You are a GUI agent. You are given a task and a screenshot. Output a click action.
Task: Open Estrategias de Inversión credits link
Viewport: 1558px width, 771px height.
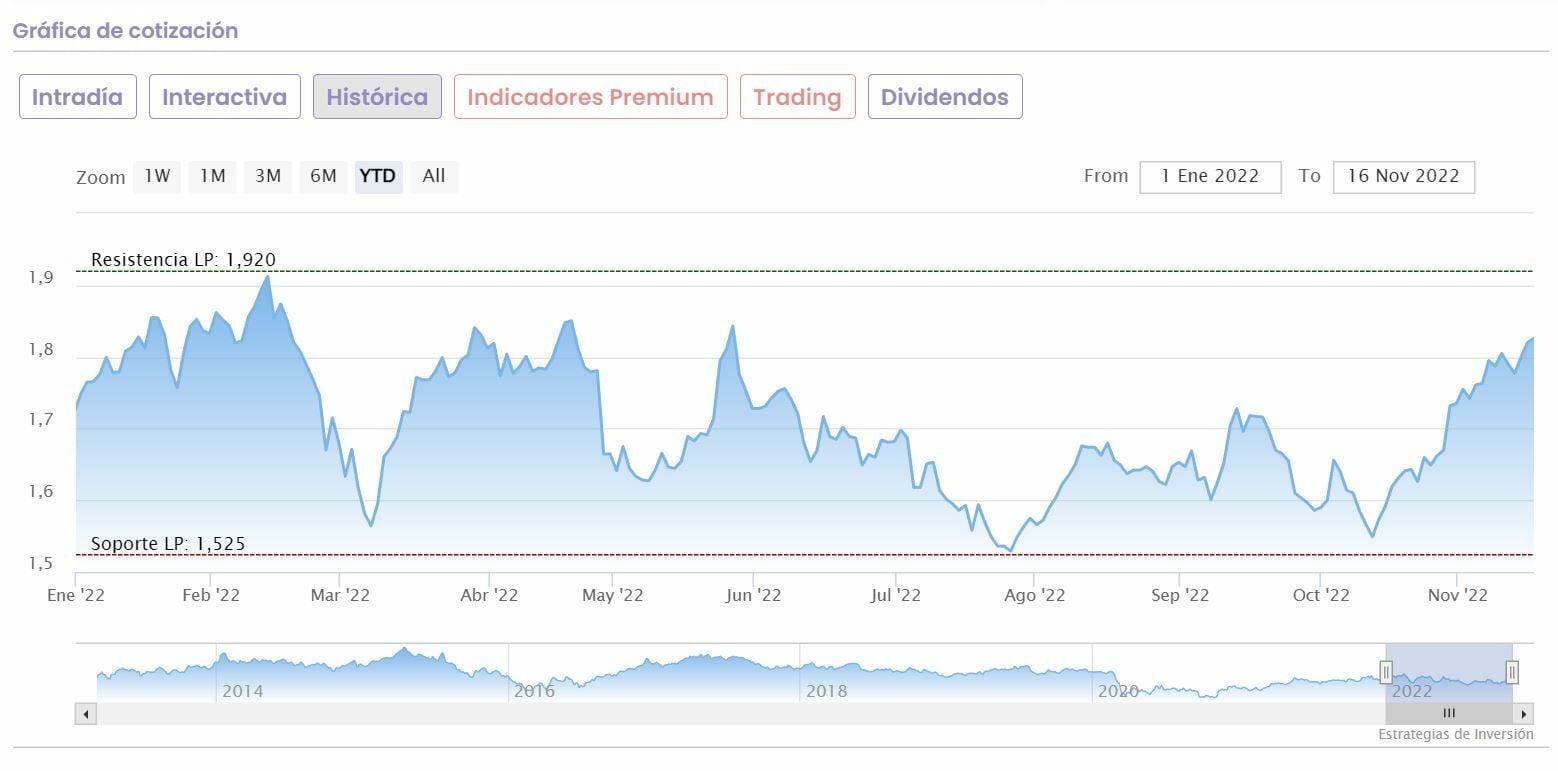coord(1455,735)
